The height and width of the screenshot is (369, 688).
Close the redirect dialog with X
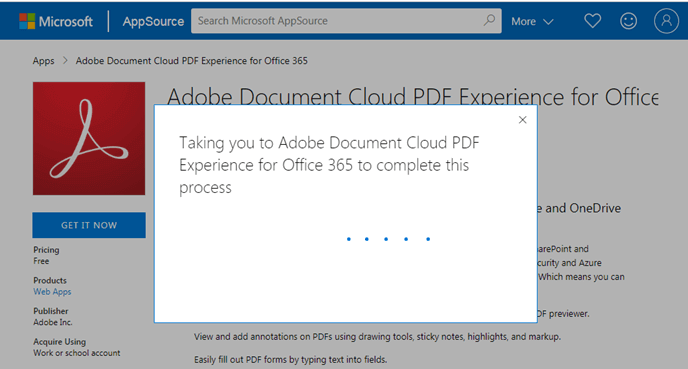point(522,120)
